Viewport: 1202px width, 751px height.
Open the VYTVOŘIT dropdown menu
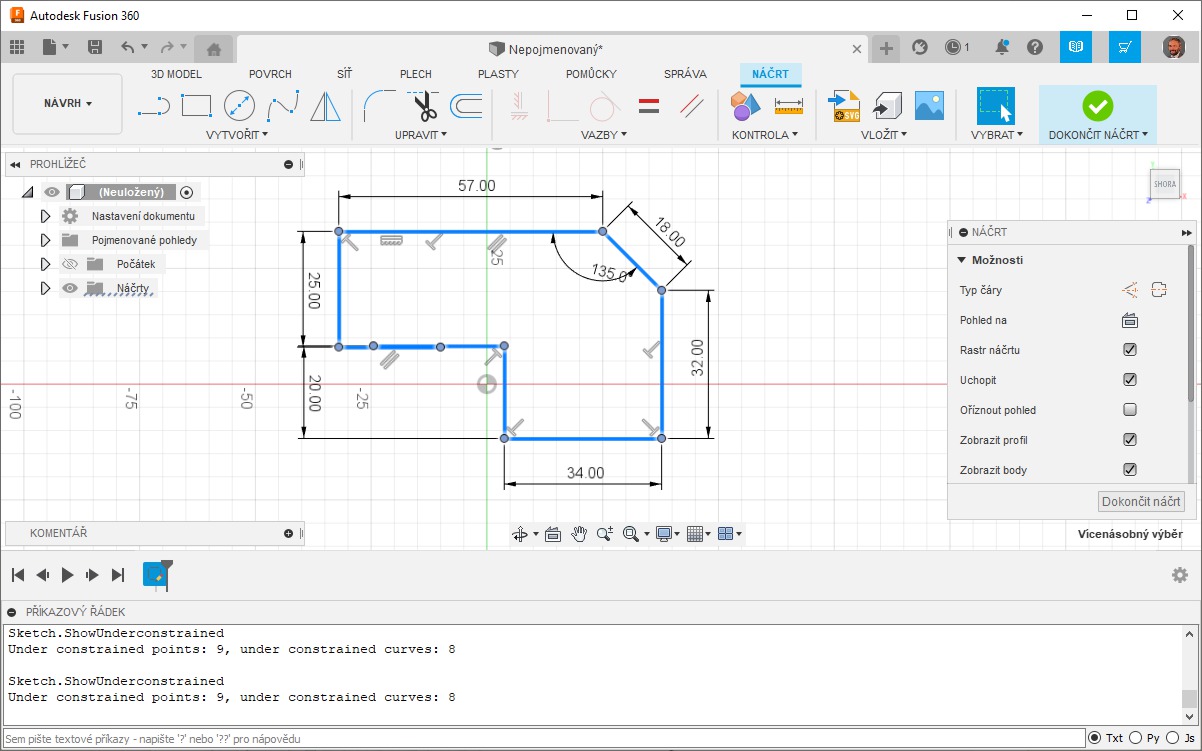click(237, 134)
